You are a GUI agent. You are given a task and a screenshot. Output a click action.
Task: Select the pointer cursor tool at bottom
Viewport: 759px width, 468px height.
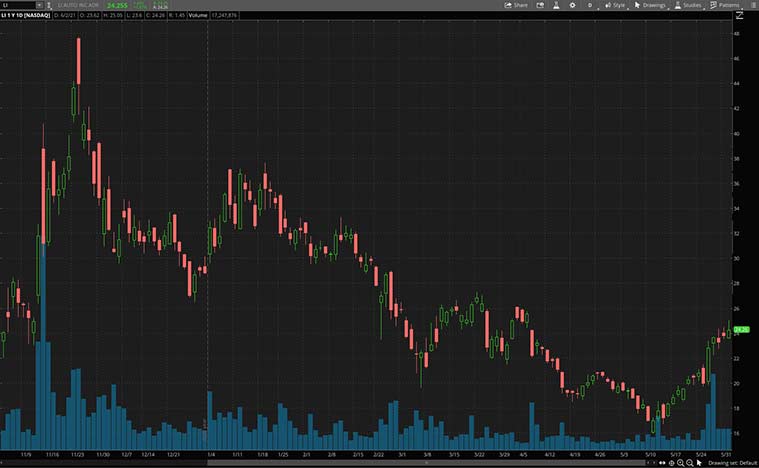point(699,463)
